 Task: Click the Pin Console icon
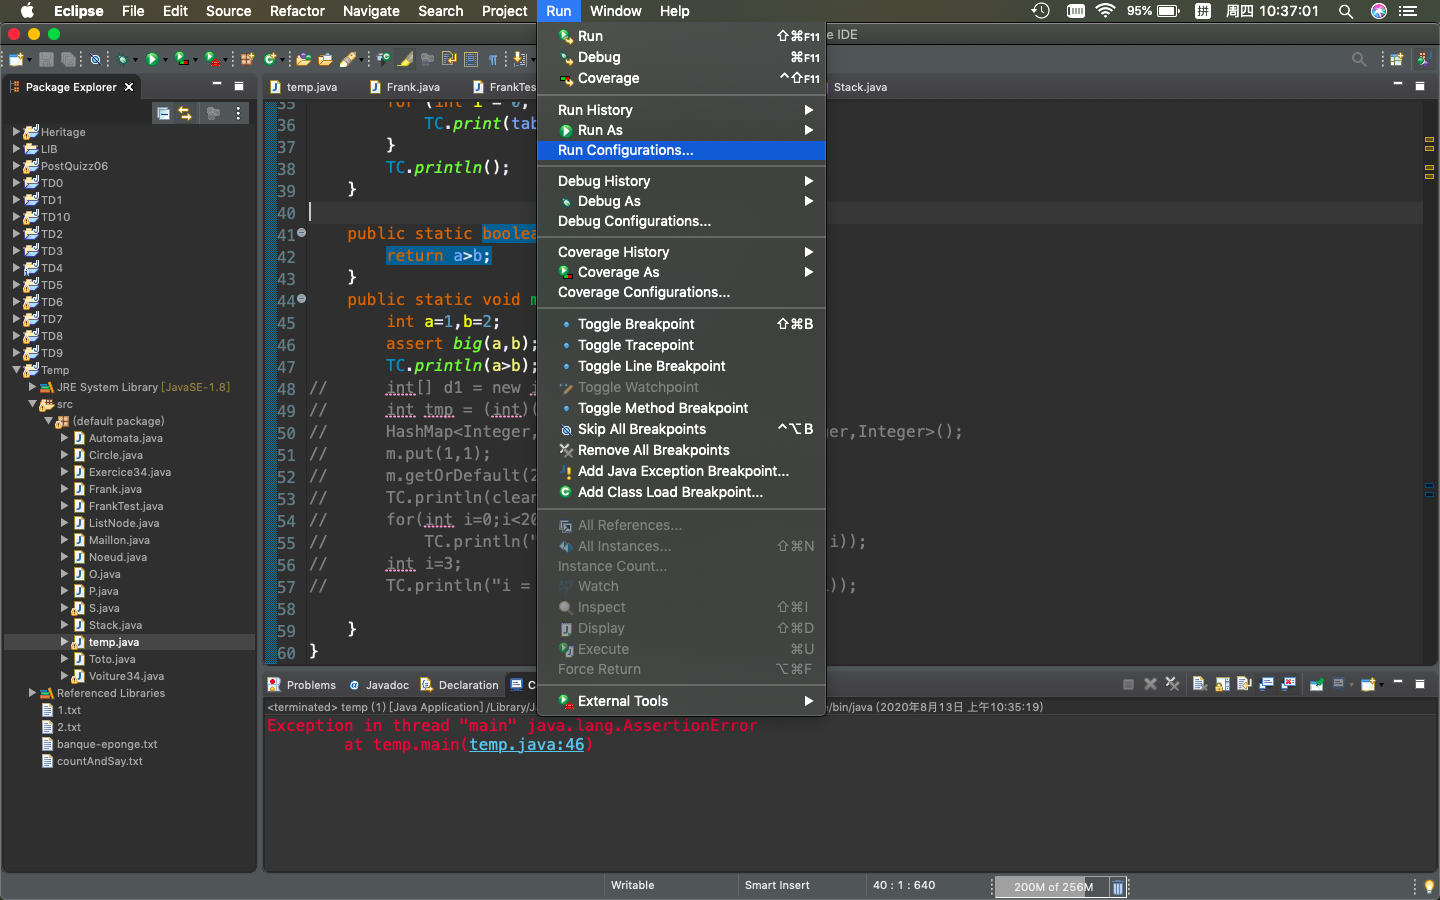(1316, 685)
